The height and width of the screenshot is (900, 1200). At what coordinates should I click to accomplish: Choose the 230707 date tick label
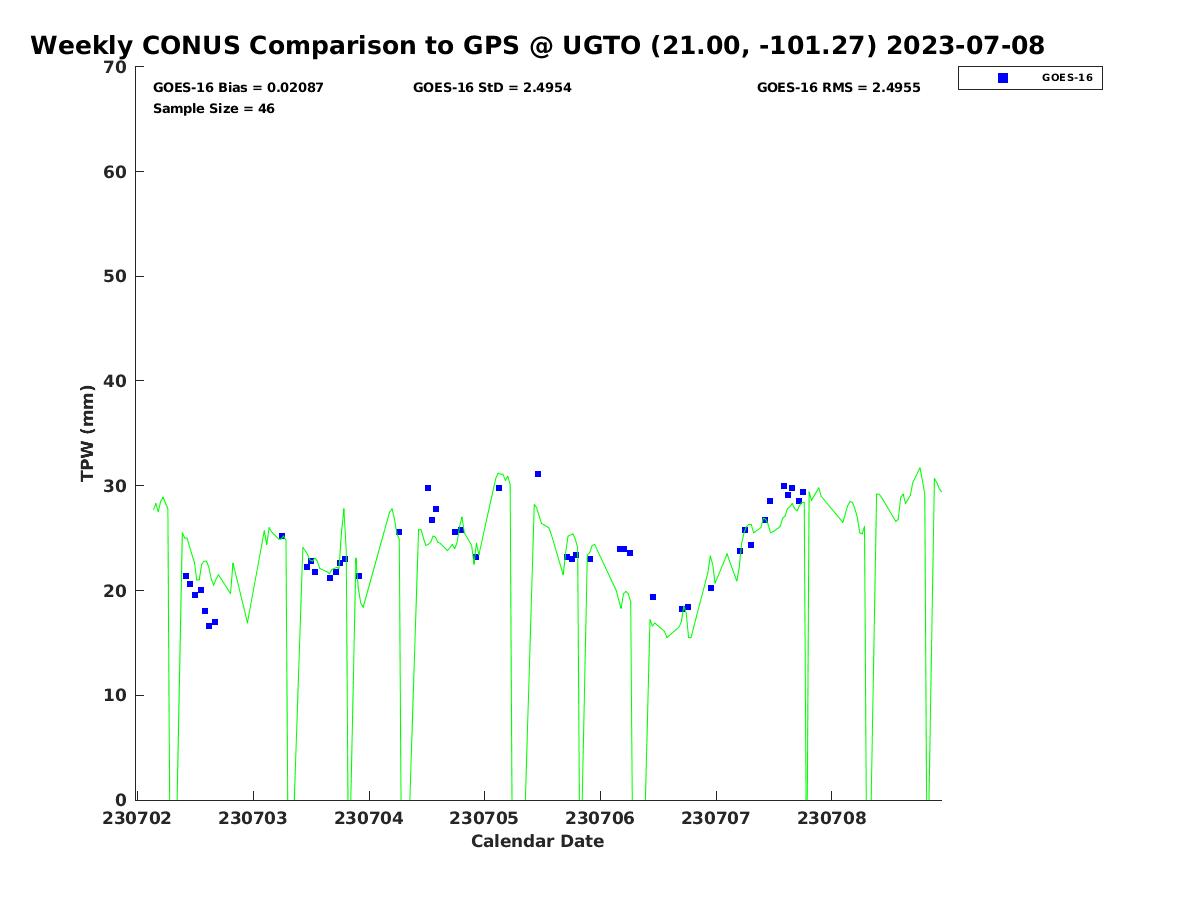(716, 818)
